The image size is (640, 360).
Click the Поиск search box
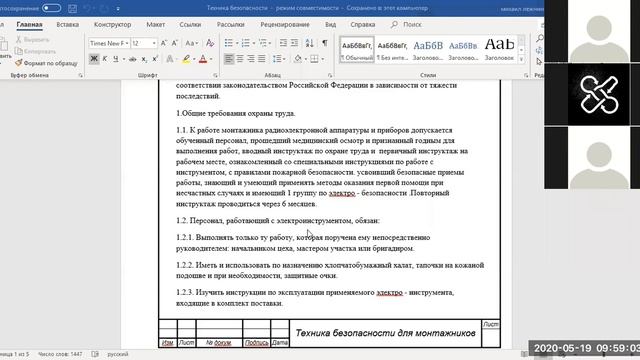coord(407,24)
